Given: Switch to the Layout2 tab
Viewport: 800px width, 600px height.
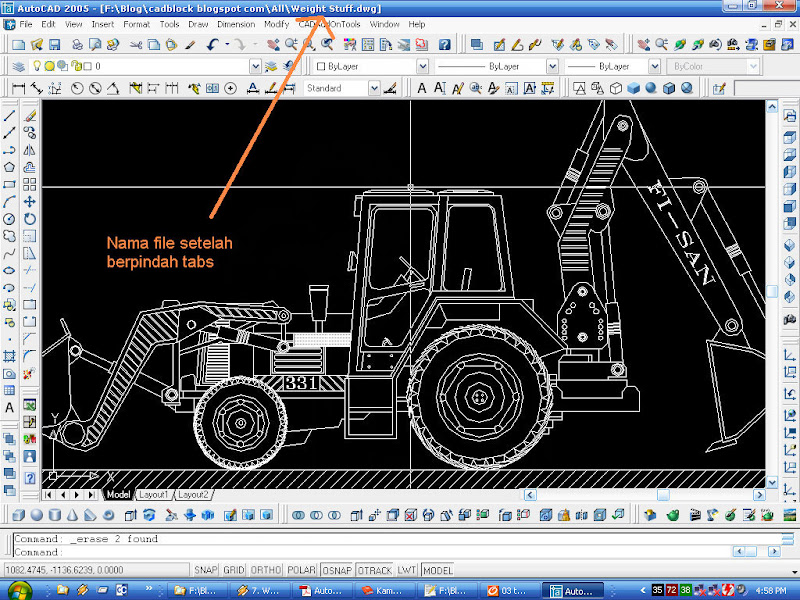Looking at the screenshot, I should coord(193,494).
